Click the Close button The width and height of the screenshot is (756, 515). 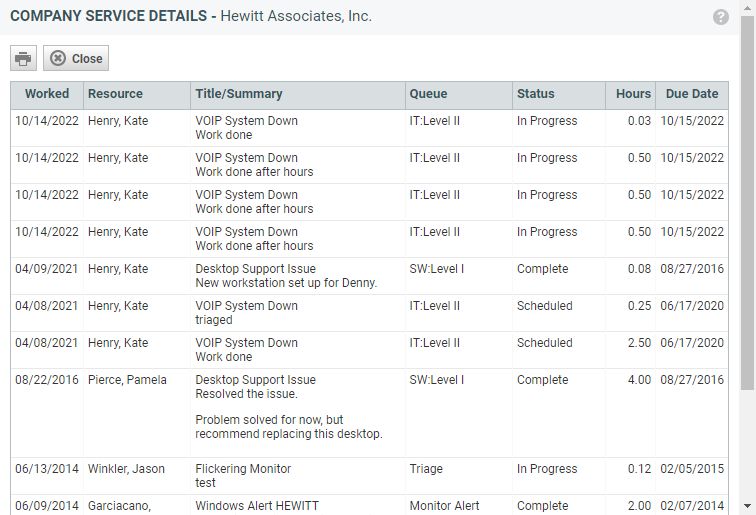76,58
